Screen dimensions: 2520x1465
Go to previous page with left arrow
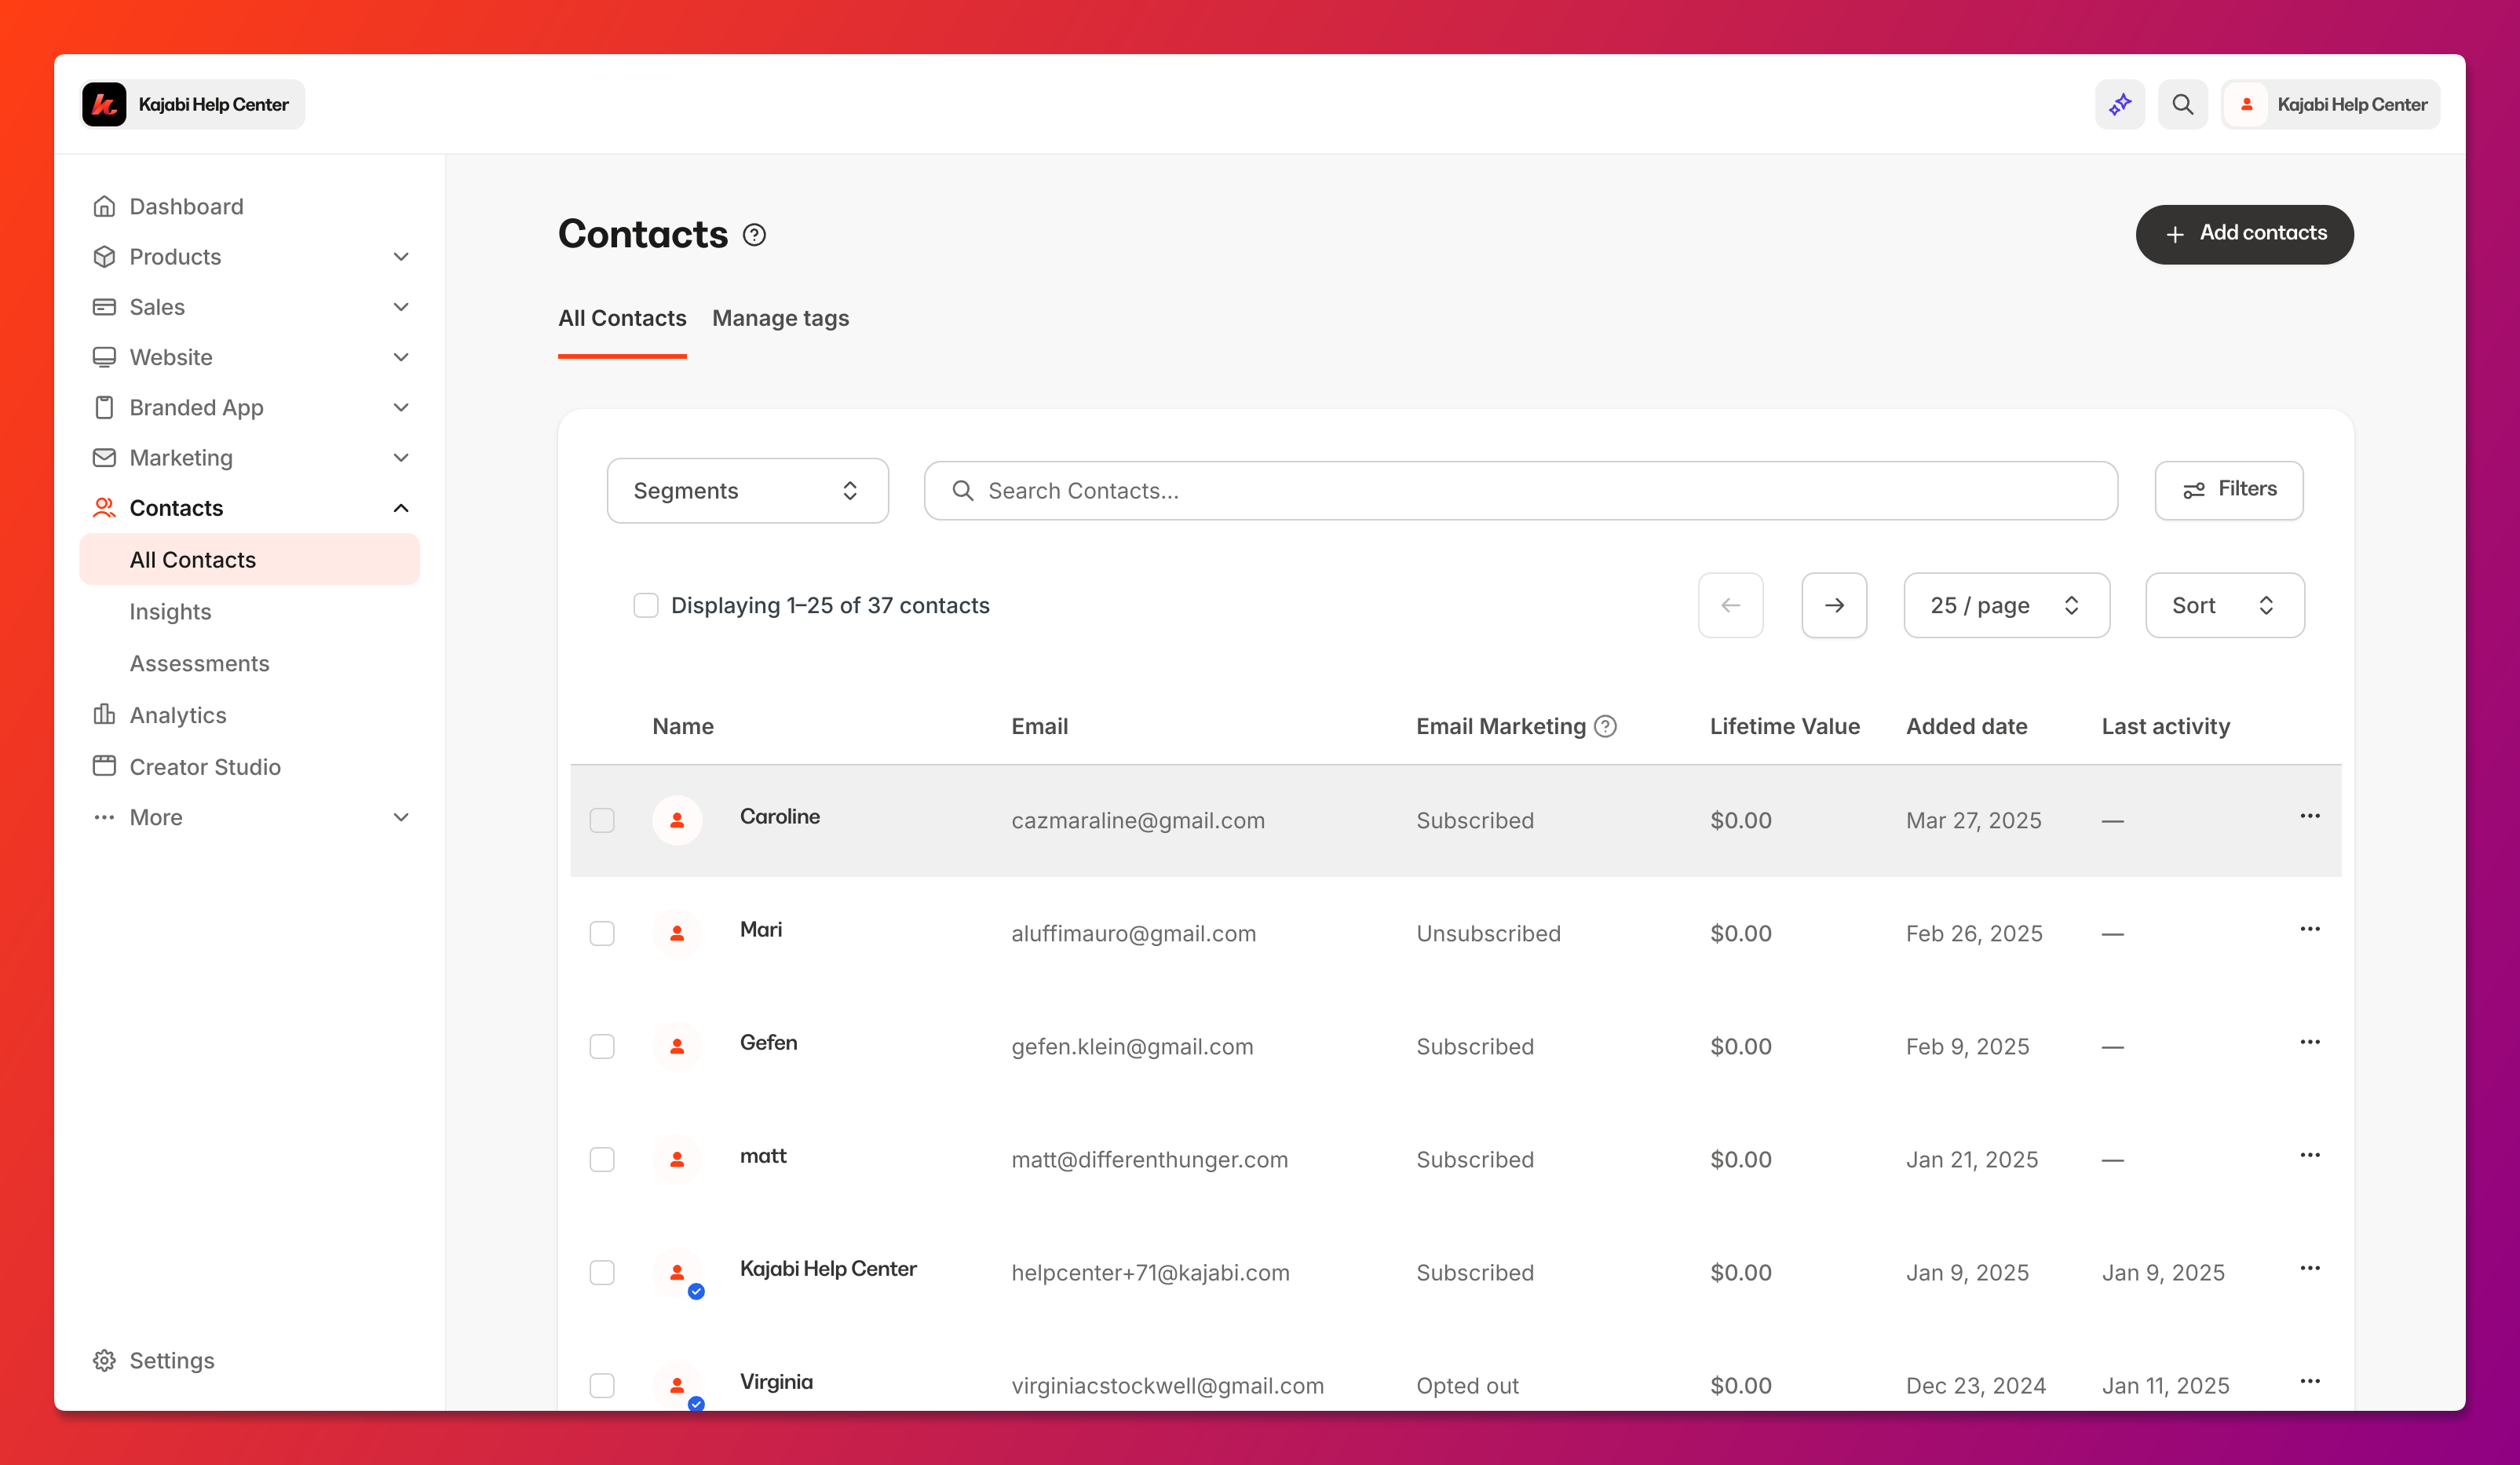pos(1731,605)
